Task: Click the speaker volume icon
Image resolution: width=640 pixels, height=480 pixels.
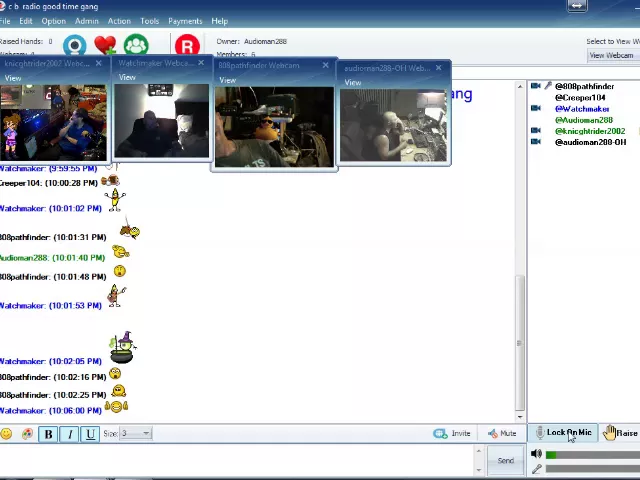Action: [537, 453]
